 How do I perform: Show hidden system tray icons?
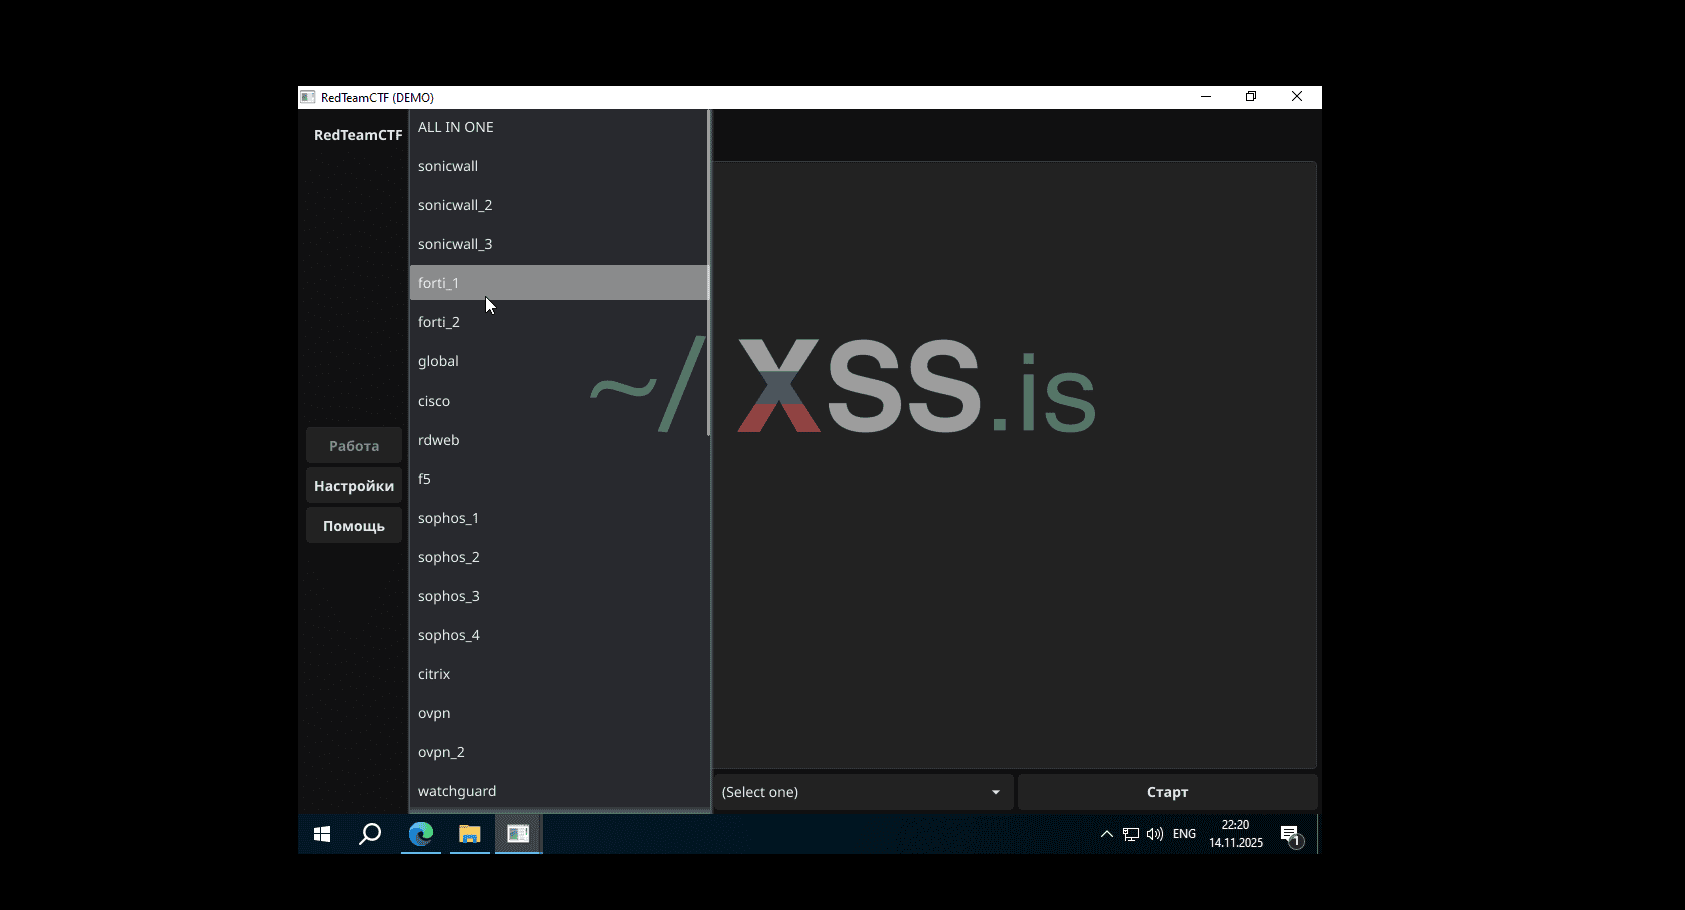tap(1107, 834)
